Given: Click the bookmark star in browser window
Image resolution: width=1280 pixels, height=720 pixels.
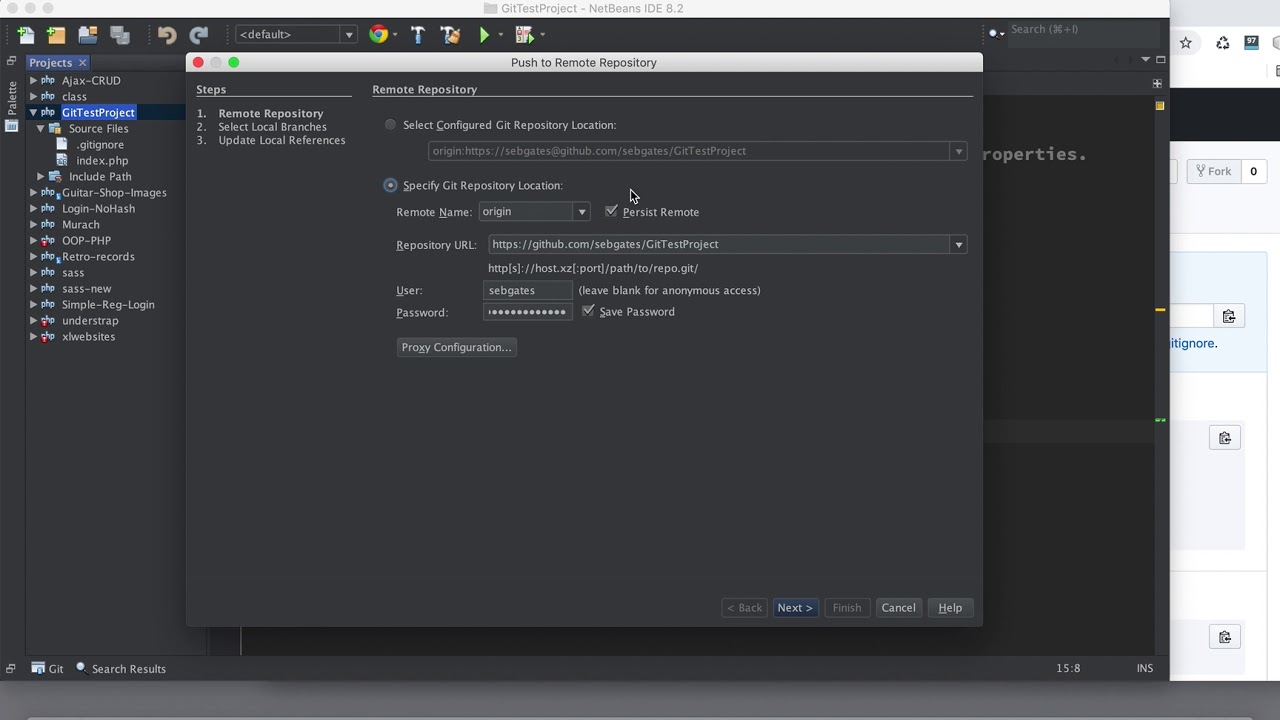Looking at the screenshot, I should (x=1186, y=43).
